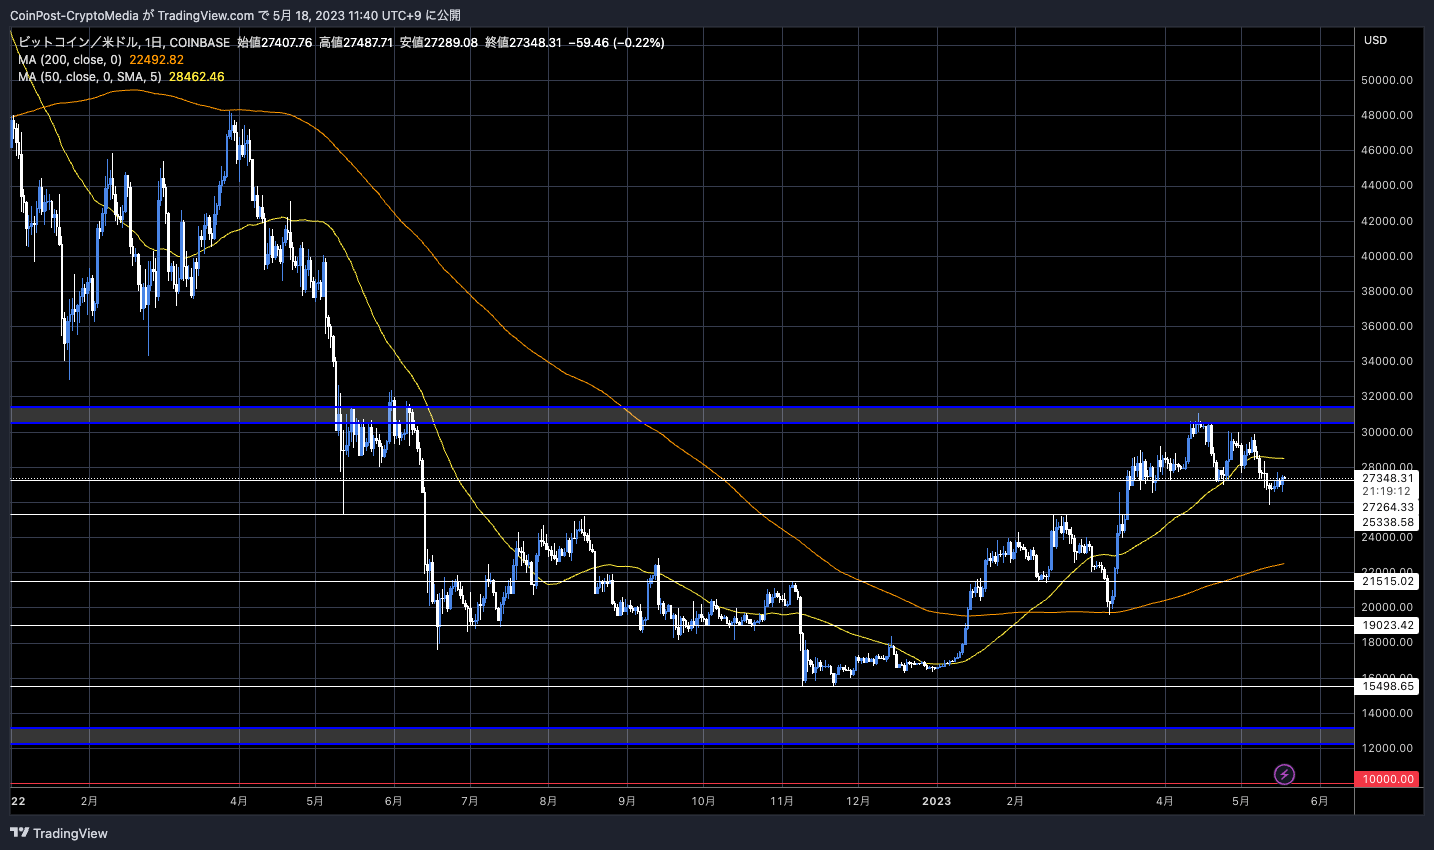Viewport: 1434px width, 850px height.
Task: Click the countdown timer 21:19:12
Action: pyautogui.click(x=1386, y=492)
